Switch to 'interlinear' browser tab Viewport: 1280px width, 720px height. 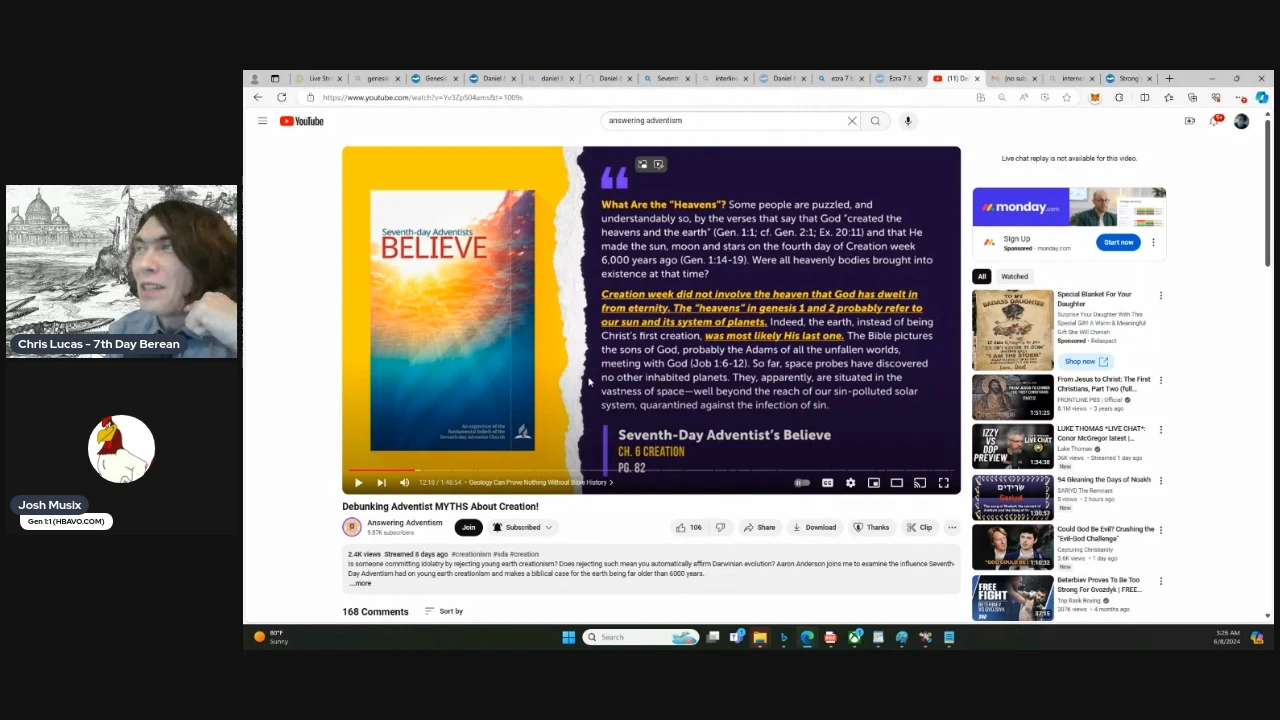coord(724,78)
